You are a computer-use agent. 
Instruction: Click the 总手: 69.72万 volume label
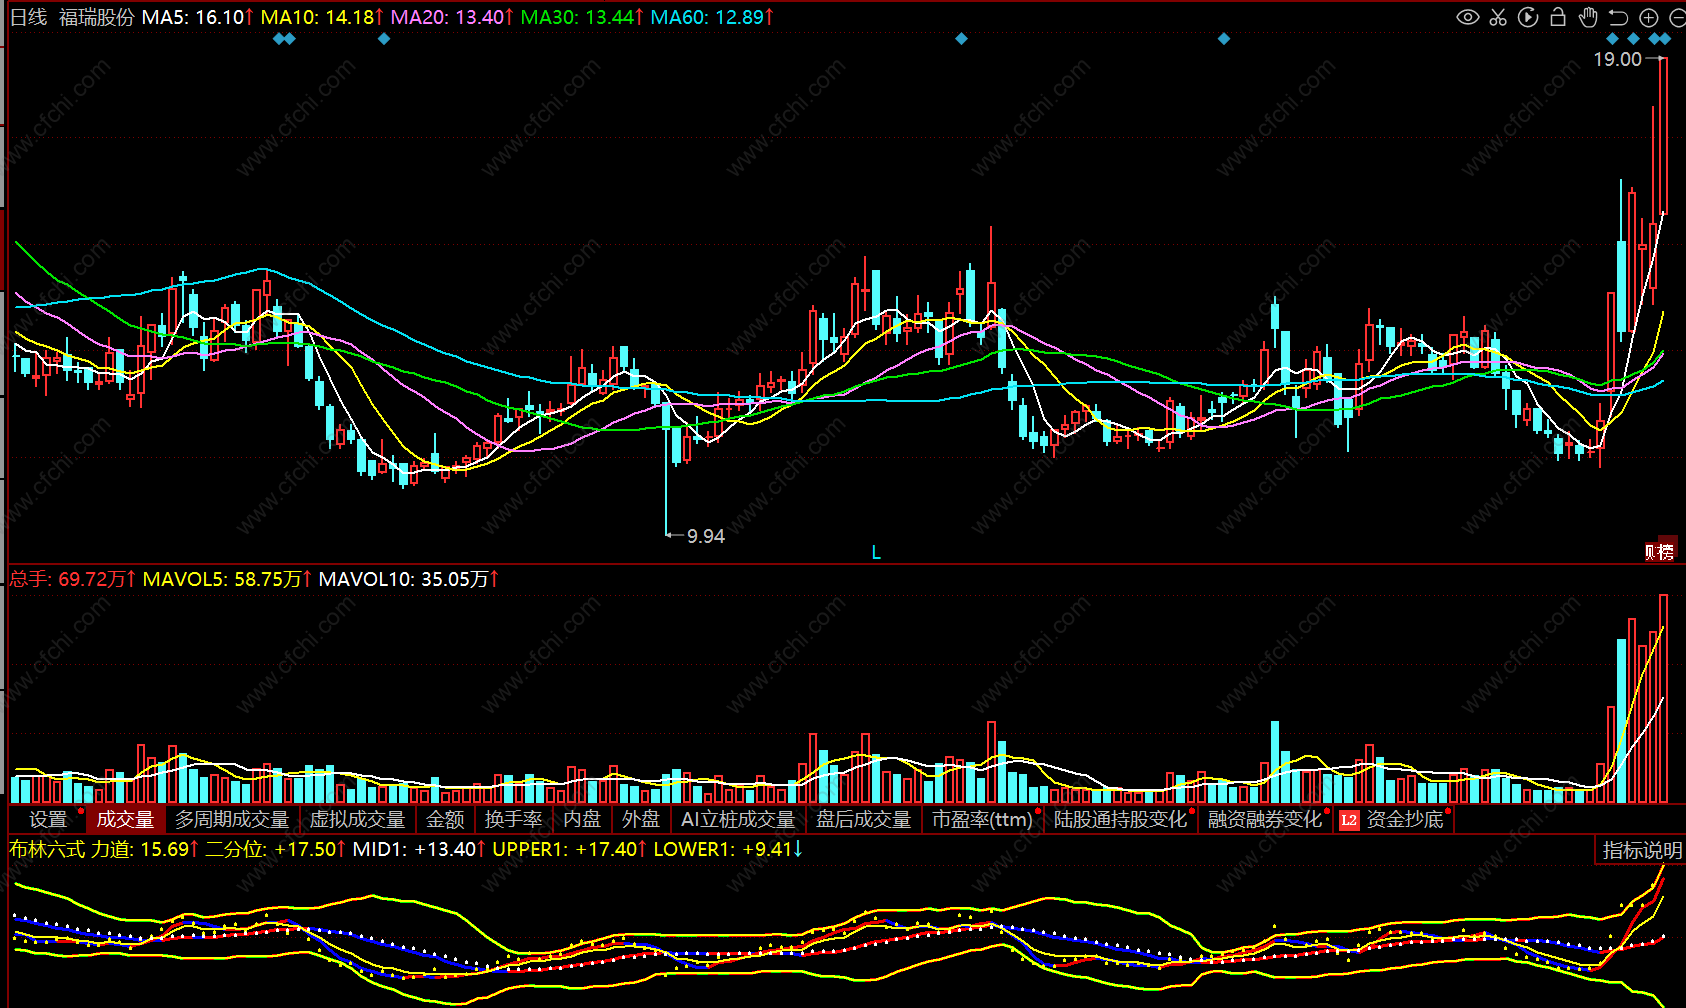pos(73,579)
